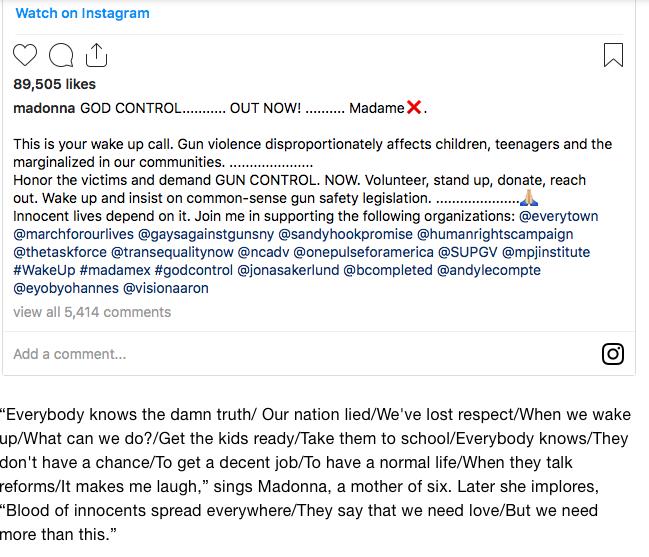Save the post with the bookmark icon
649x557 pixels.
(613, 55)
